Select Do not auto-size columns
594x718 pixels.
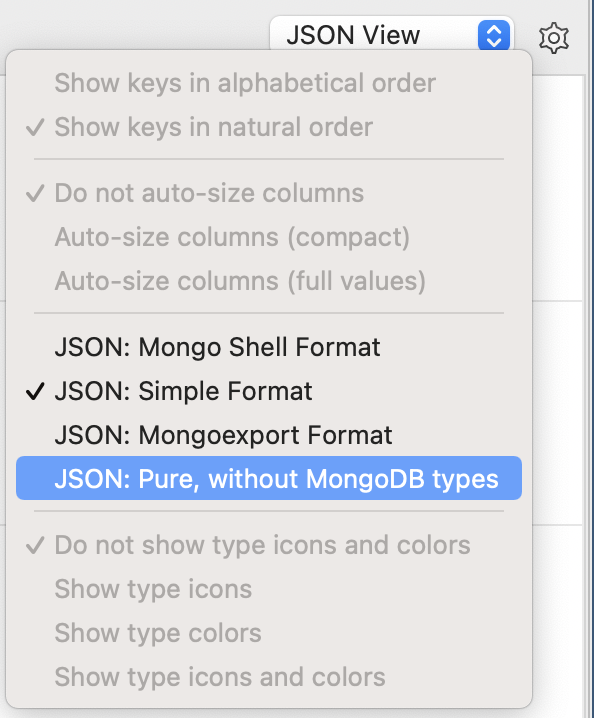click(x=269, y=193)
